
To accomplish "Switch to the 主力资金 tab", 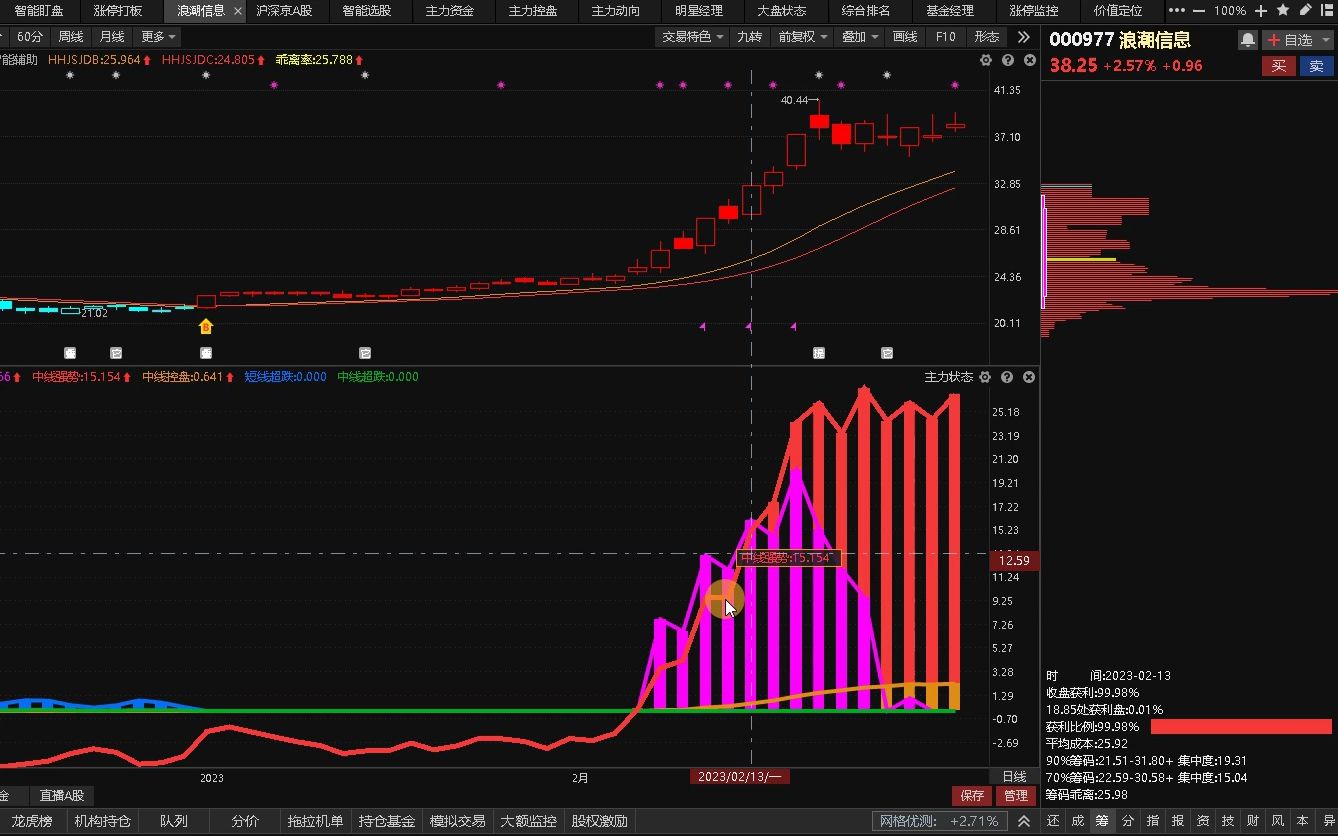I will tap(450, 11).
